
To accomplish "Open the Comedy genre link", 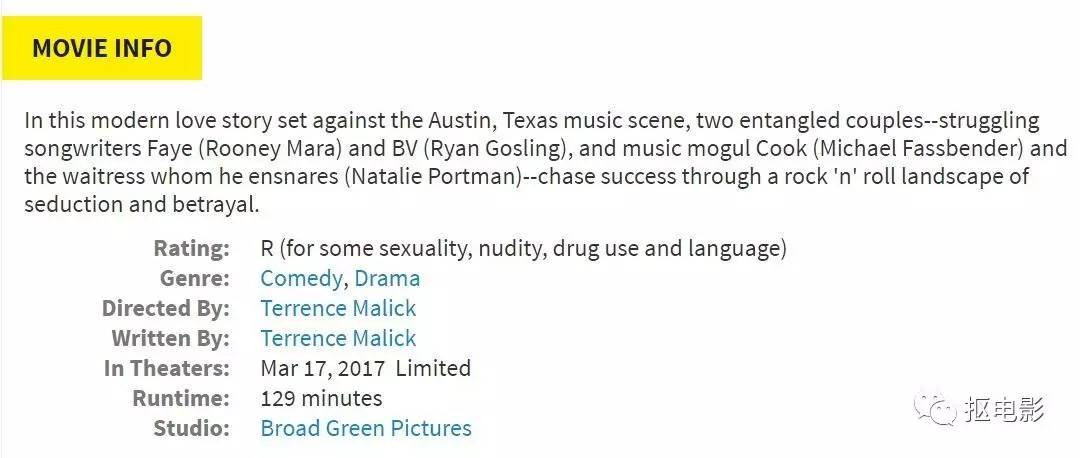I will pyautogui.click(x=301, y=278).
